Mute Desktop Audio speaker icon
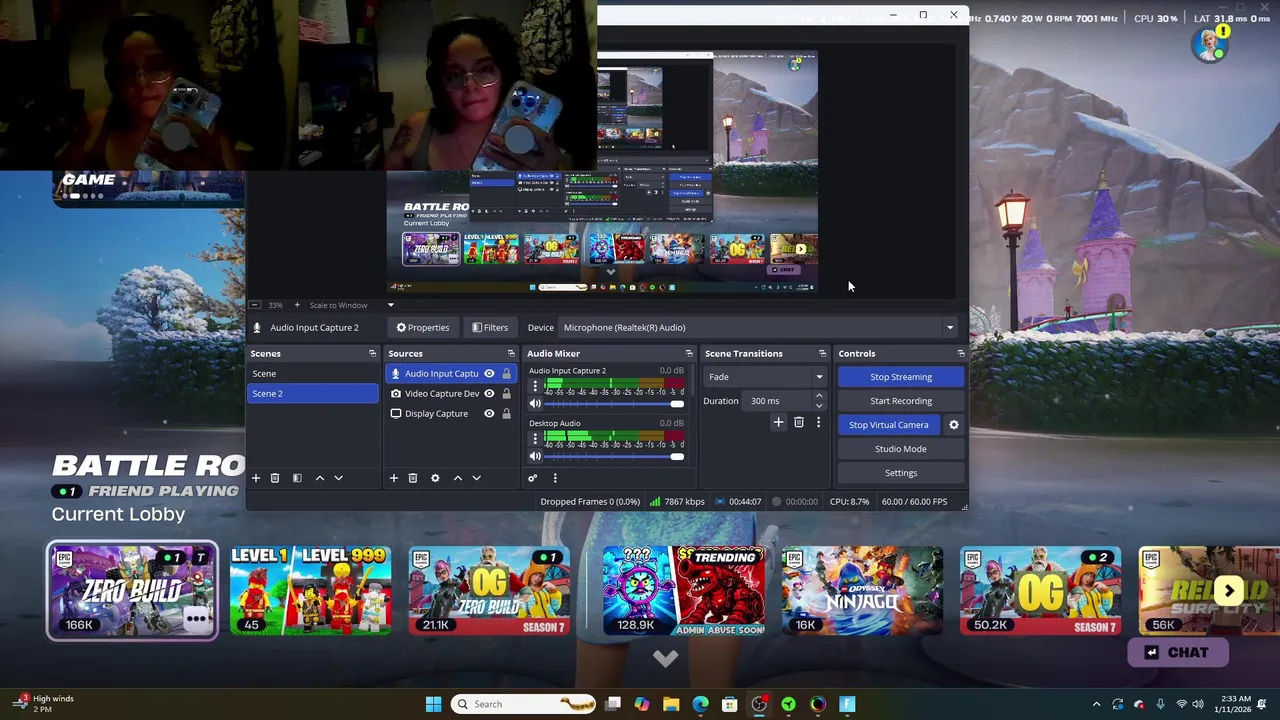Viewport: 1280px width, 720px height. click(x=535, y=456)
